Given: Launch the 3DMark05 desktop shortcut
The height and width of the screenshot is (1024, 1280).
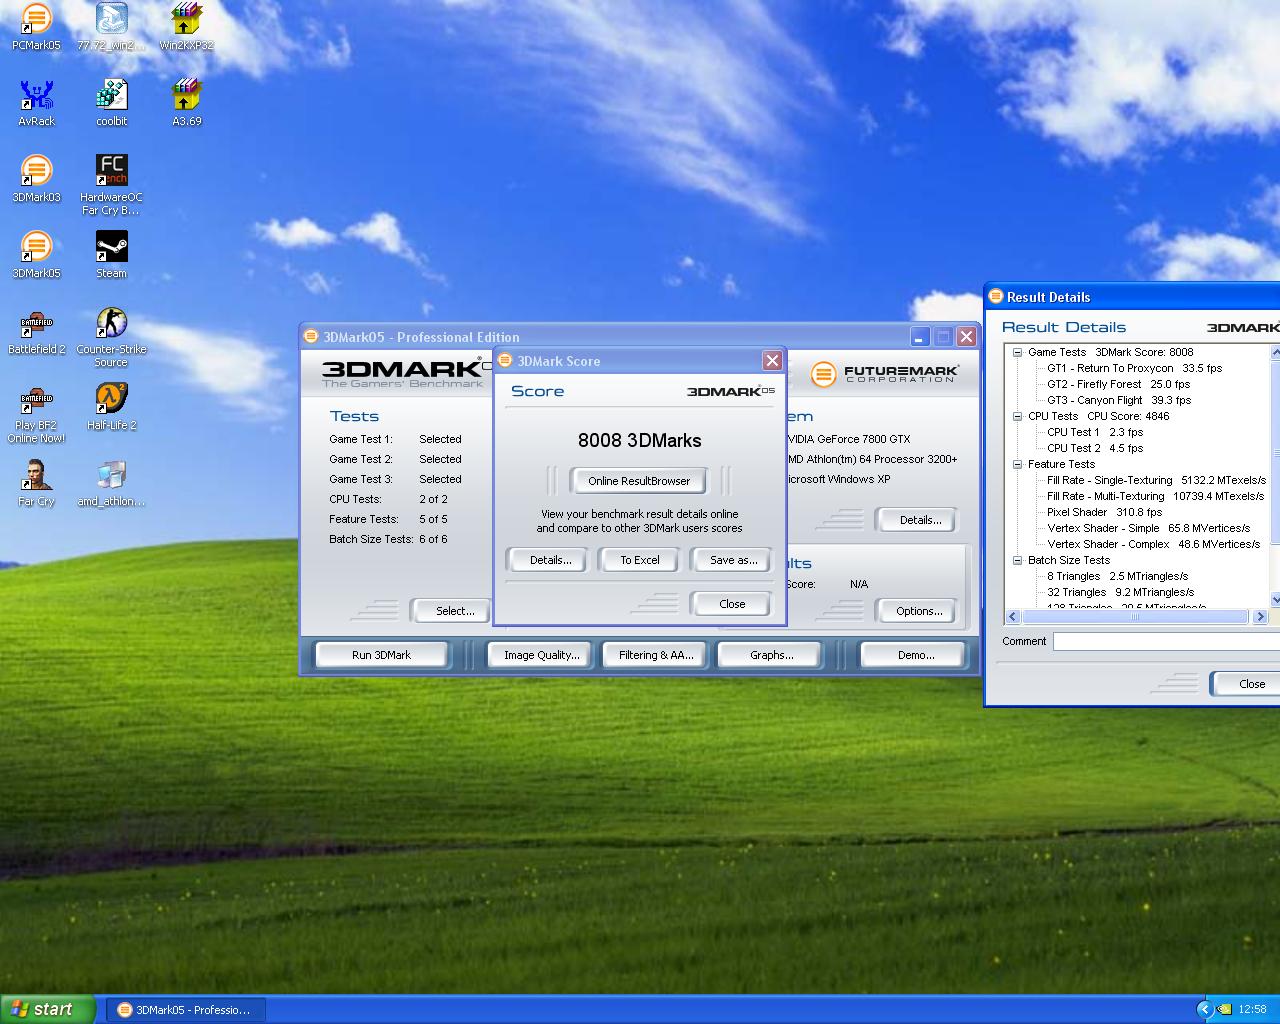Looking at the screenshot, I should pos(36,255).
